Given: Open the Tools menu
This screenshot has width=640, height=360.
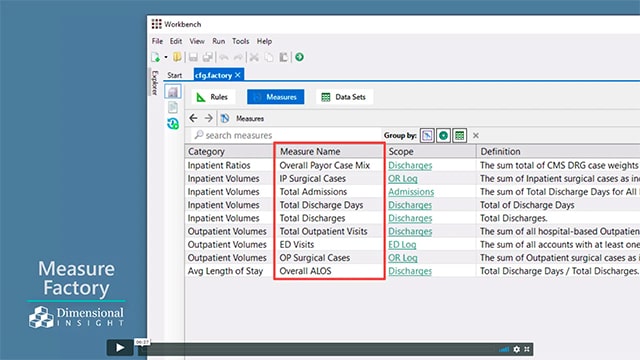Looking at the screenshot, I should (240, 41).
